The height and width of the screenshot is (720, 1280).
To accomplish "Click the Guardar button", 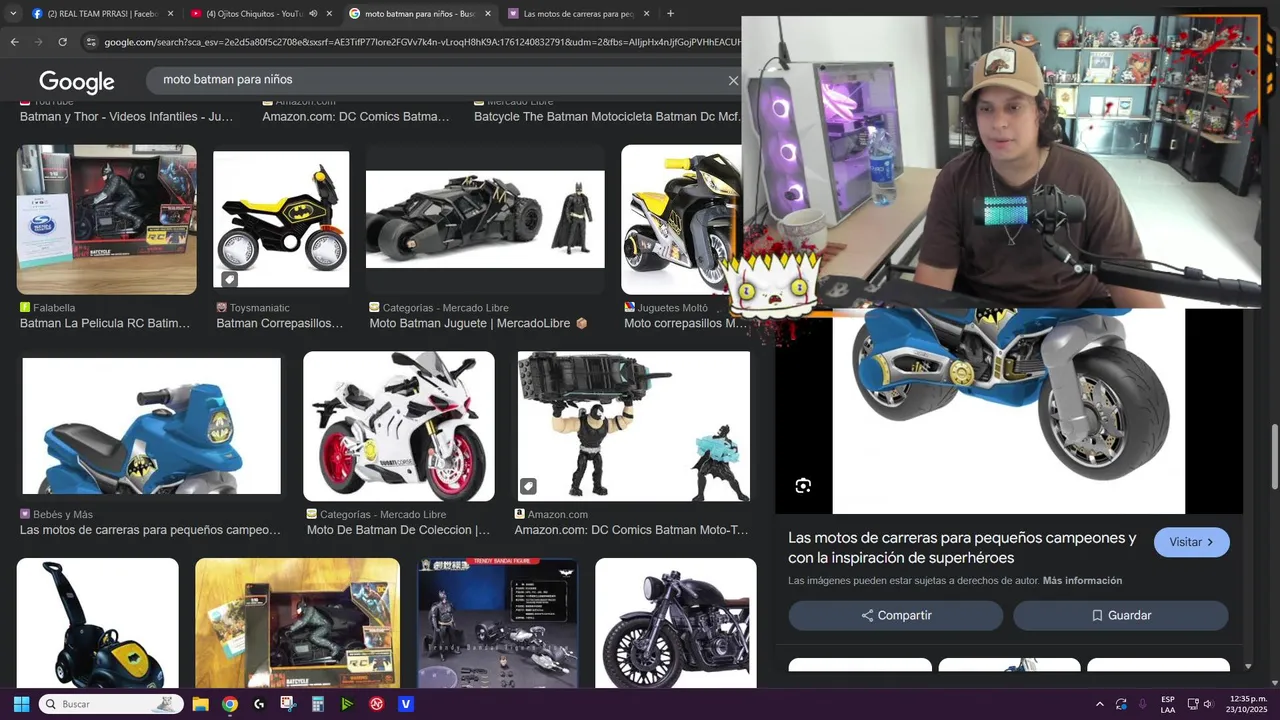I will coord(1121,616).
